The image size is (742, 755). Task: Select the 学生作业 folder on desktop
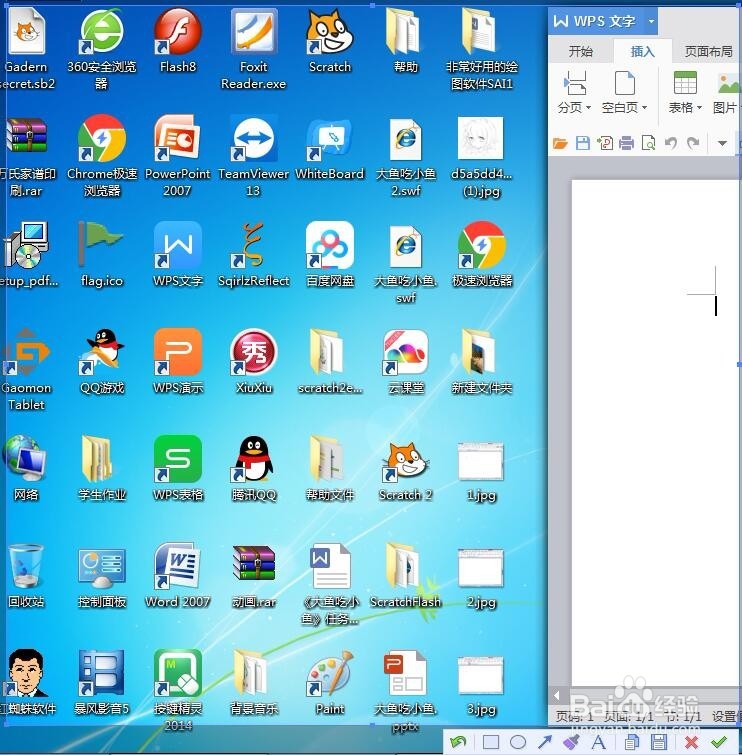tap(102, 469)
